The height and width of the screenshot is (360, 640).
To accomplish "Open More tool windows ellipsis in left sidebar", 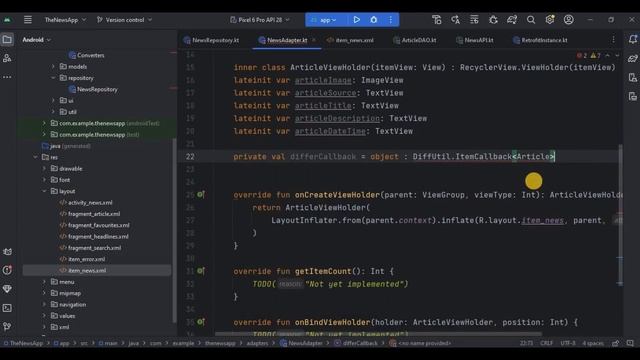I will pyautogui.click(x=7, y=77).
